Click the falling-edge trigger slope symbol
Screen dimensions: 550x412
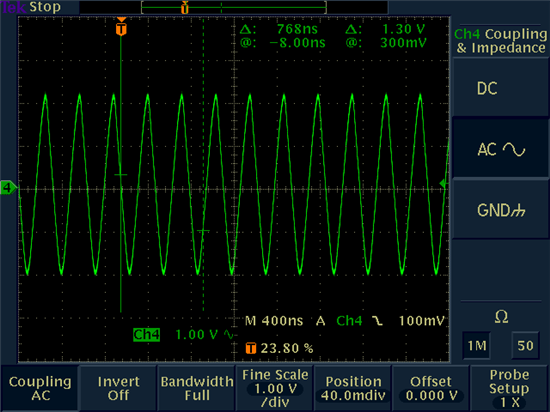(377, 320)
